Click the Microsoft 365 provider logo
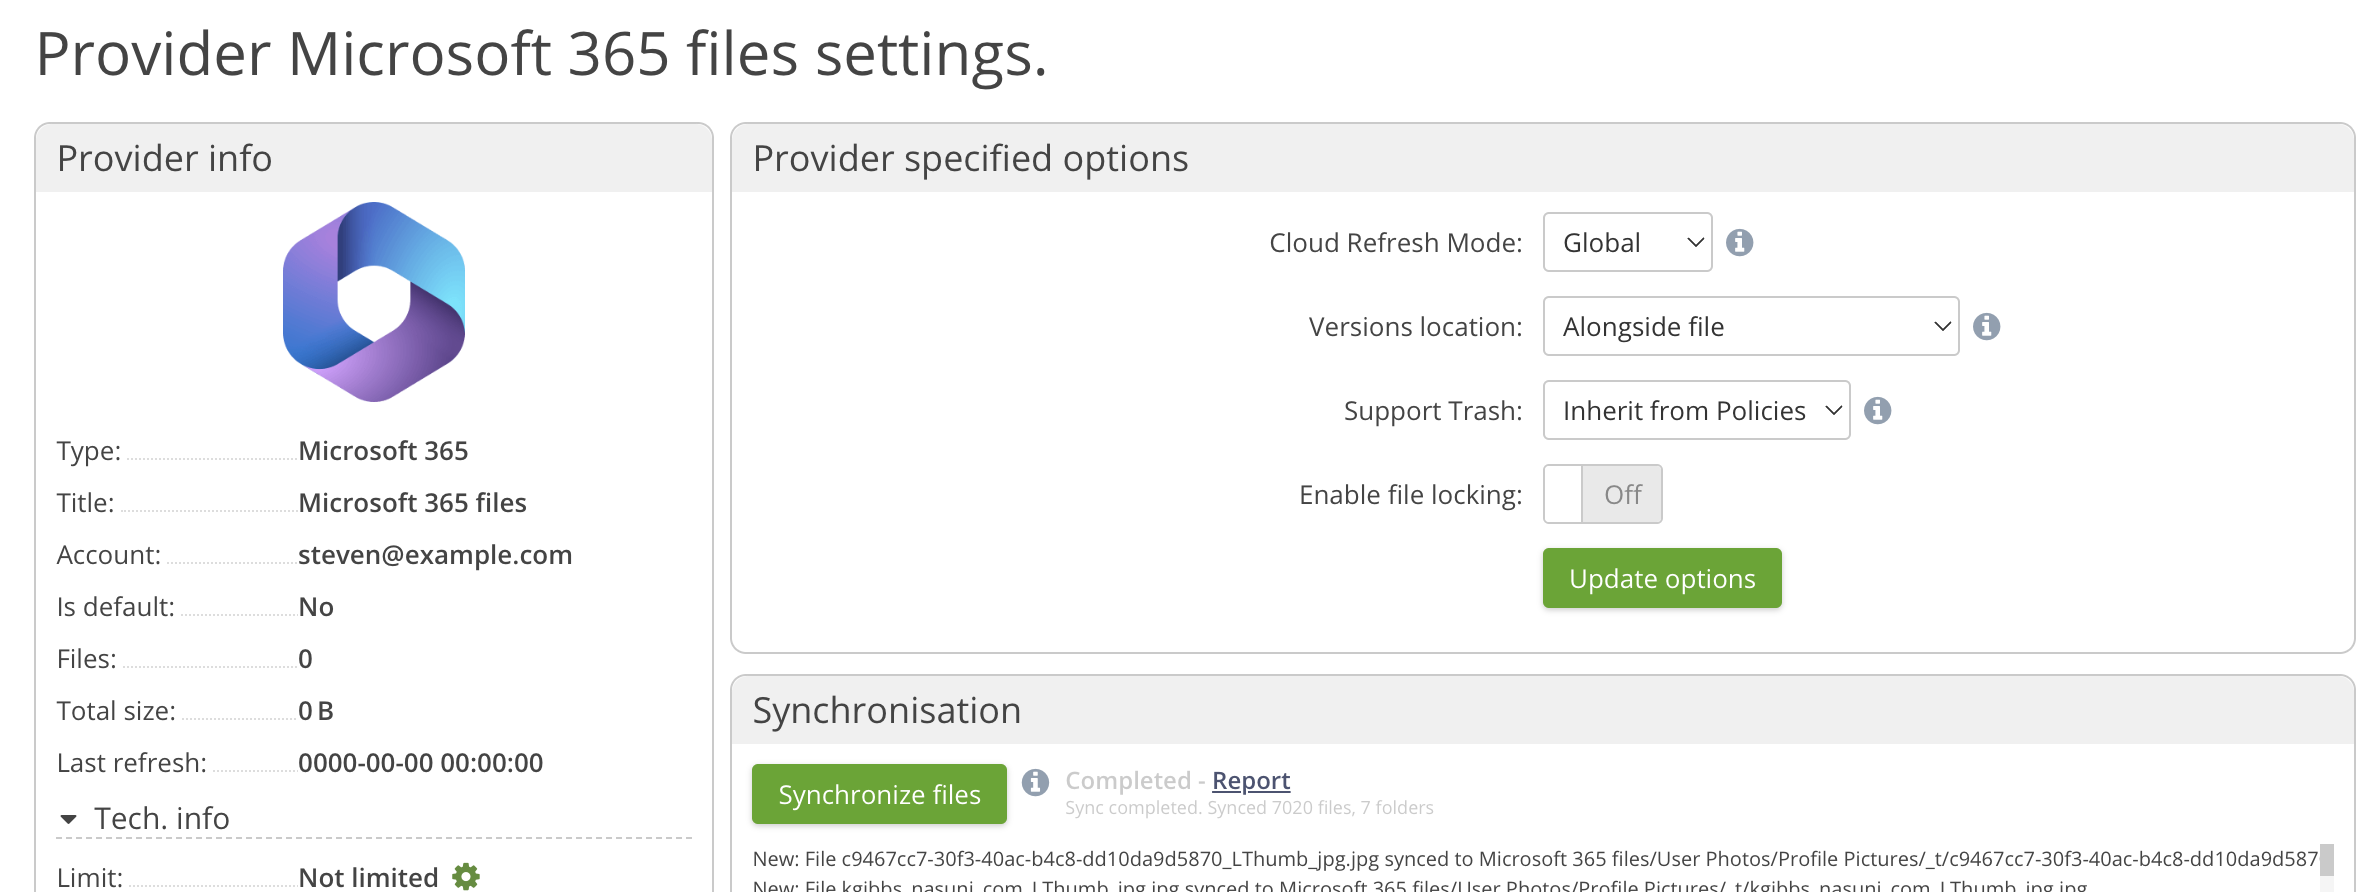 (373, 302)
